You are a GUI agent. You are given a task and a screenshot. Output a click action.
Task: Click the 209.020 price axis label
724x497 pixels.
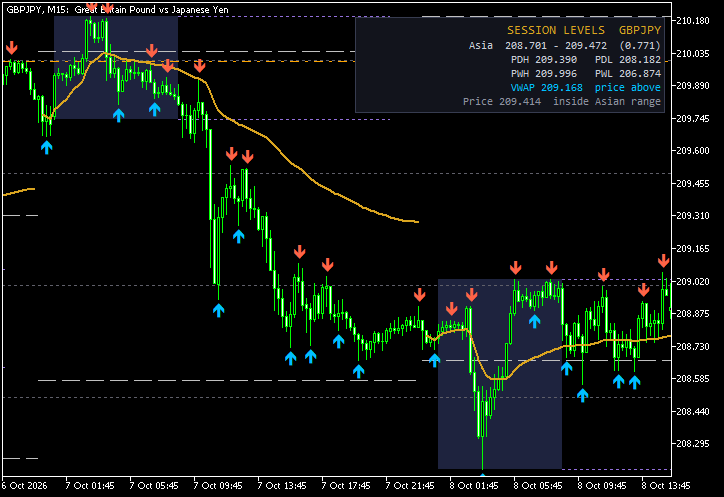point(693,281)
